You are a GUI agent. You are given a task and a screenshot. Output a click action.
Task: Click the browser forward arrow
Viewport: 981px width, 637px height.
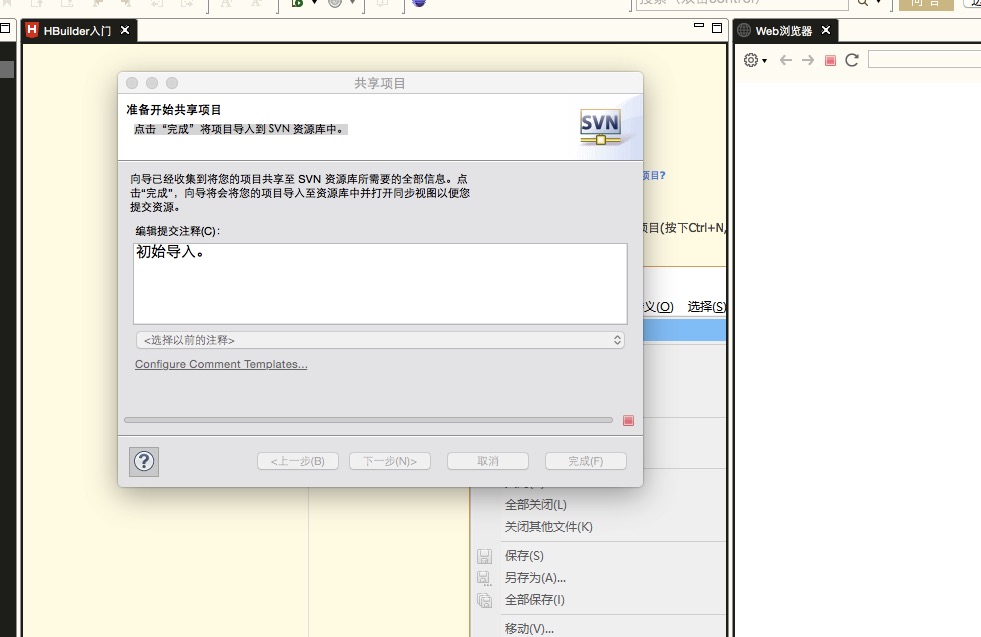click(808, 60)
